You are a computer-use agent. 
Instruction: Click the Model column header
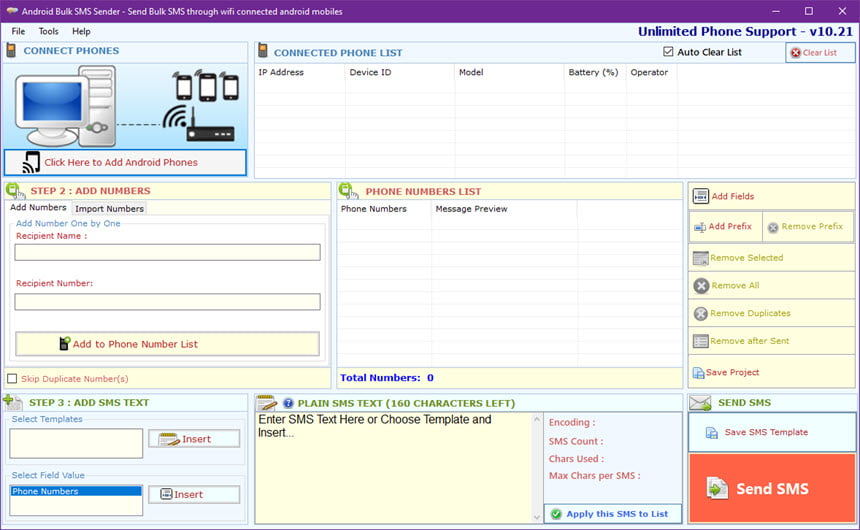[510, 72]
